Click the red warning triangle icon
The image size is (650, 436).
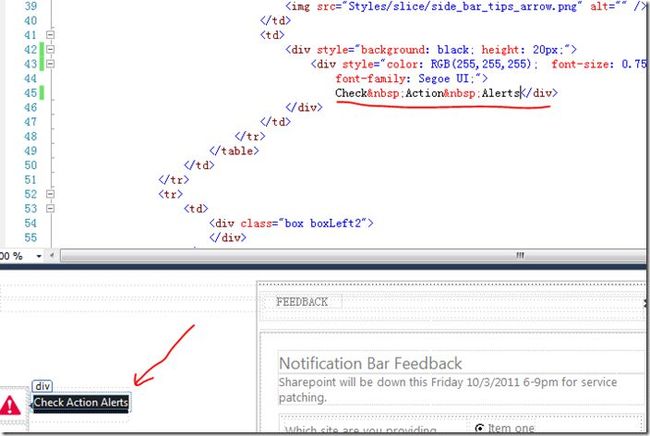(10, 405)
